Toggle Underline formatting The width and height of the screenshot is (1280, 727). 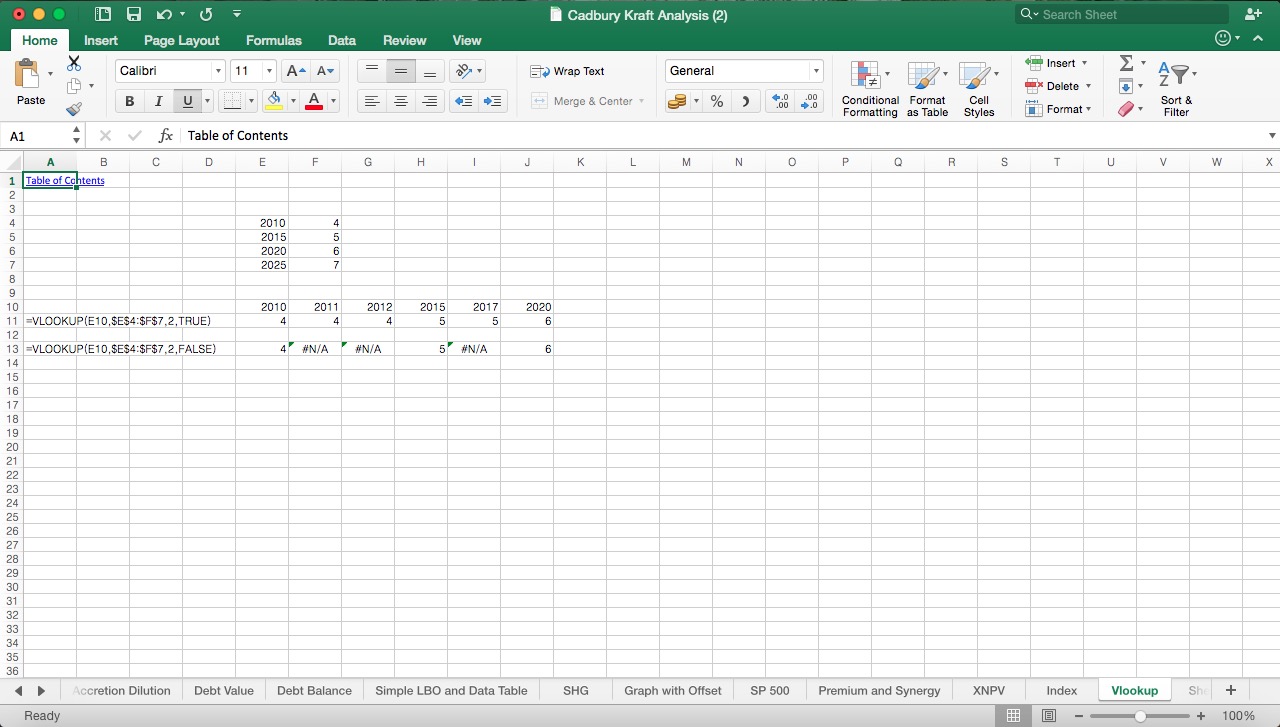click(187, 101)
